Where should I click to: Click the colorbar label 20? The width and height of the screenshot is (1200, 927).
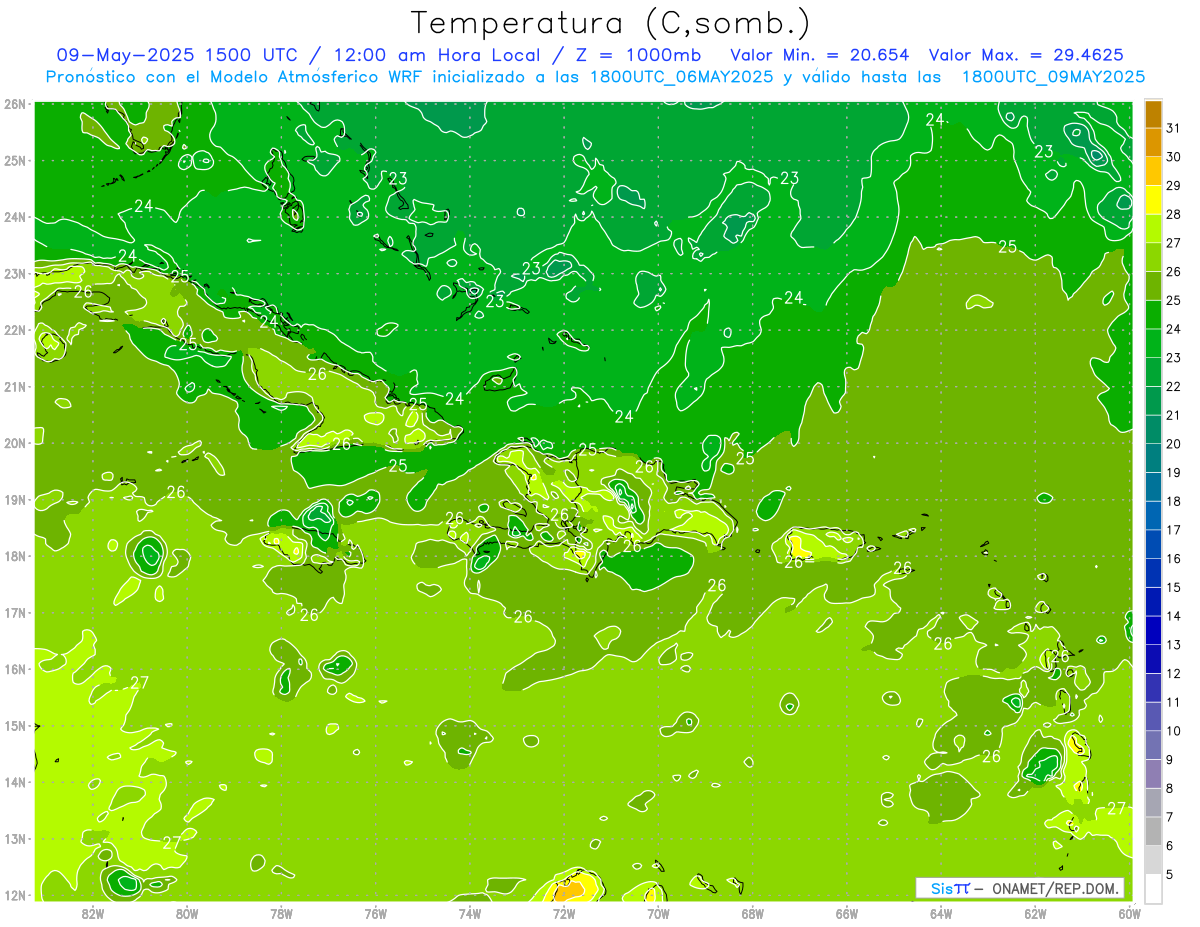point(1173,444)
